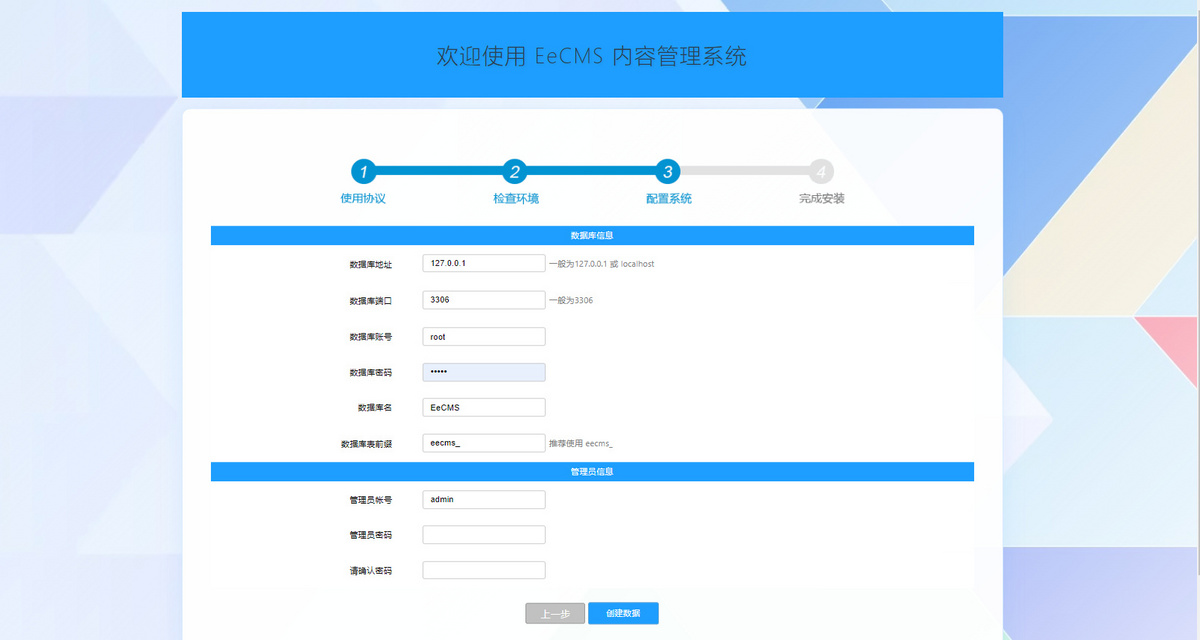The image size is (1200, 640).
Task: Click the 数据库端口 label
Action: click(370, 301)
